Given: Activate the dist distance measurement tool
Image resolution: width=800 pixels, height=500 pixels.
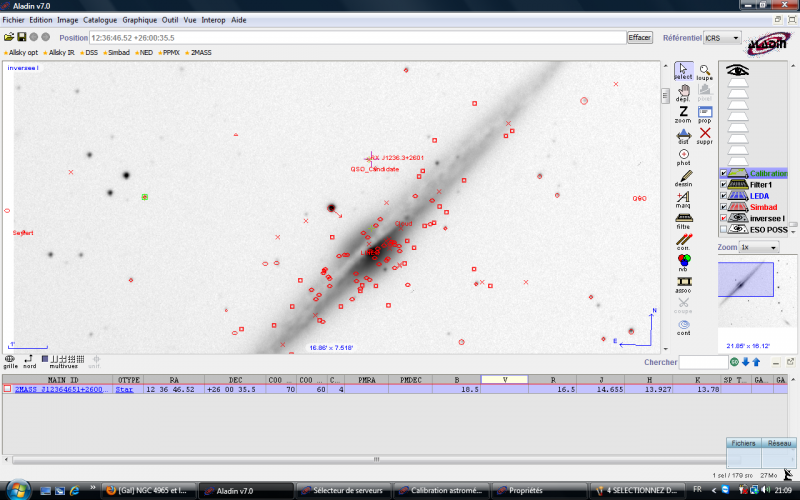Looking at the screenshot, I should click(x=683, y=136).
